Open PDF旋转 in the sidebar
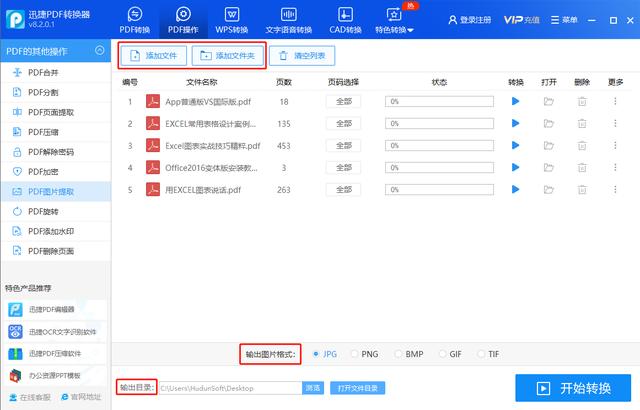 tap(56, 211)
